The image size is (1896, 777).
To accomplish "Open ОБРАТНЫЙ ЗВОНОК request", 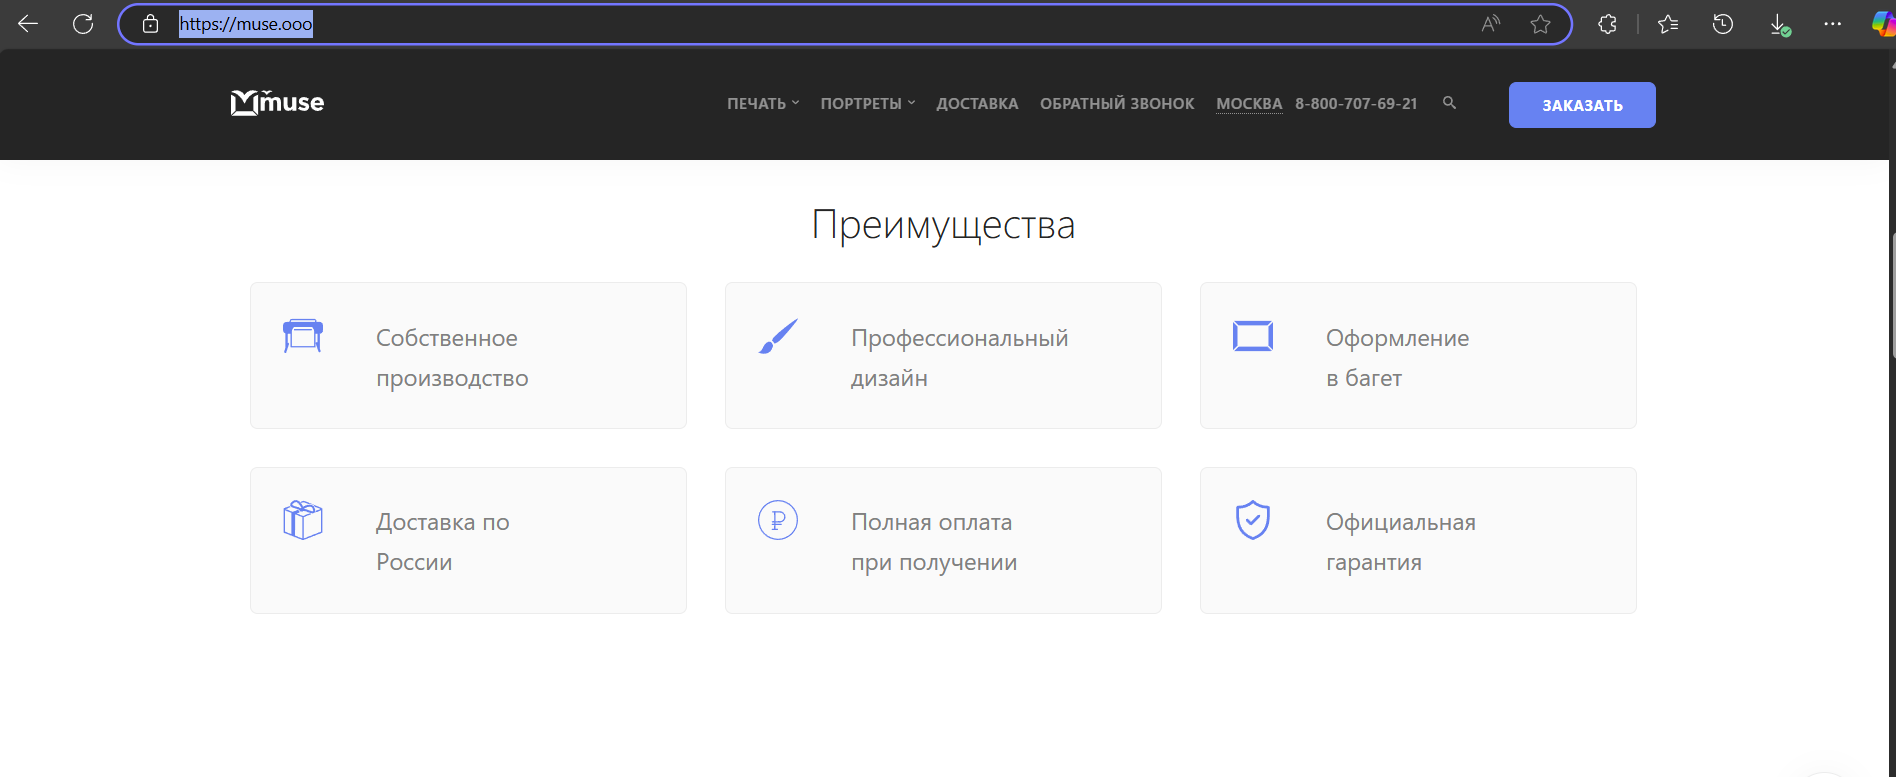I will pyautogui.click(x=1117, y=104).
